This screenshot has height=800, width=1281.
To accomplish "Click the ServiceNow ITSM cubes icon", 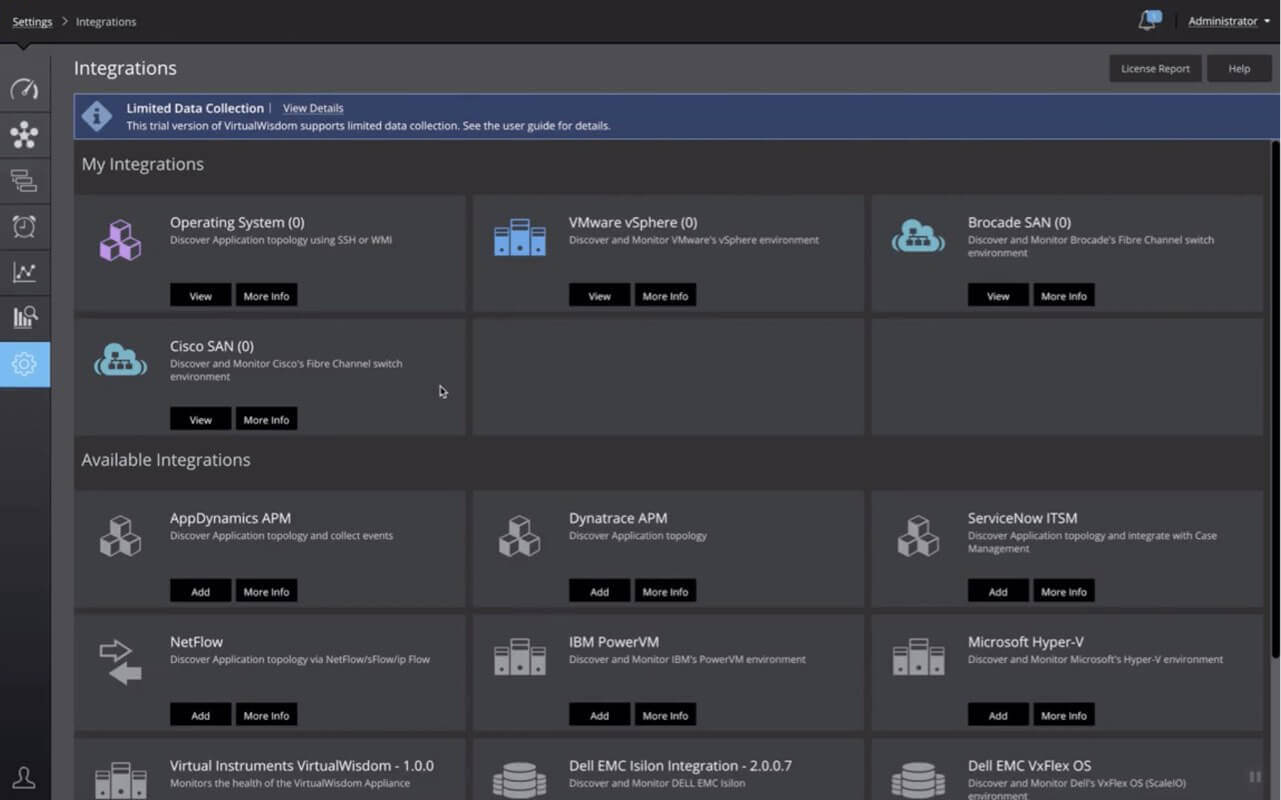I will click(918, 536).
